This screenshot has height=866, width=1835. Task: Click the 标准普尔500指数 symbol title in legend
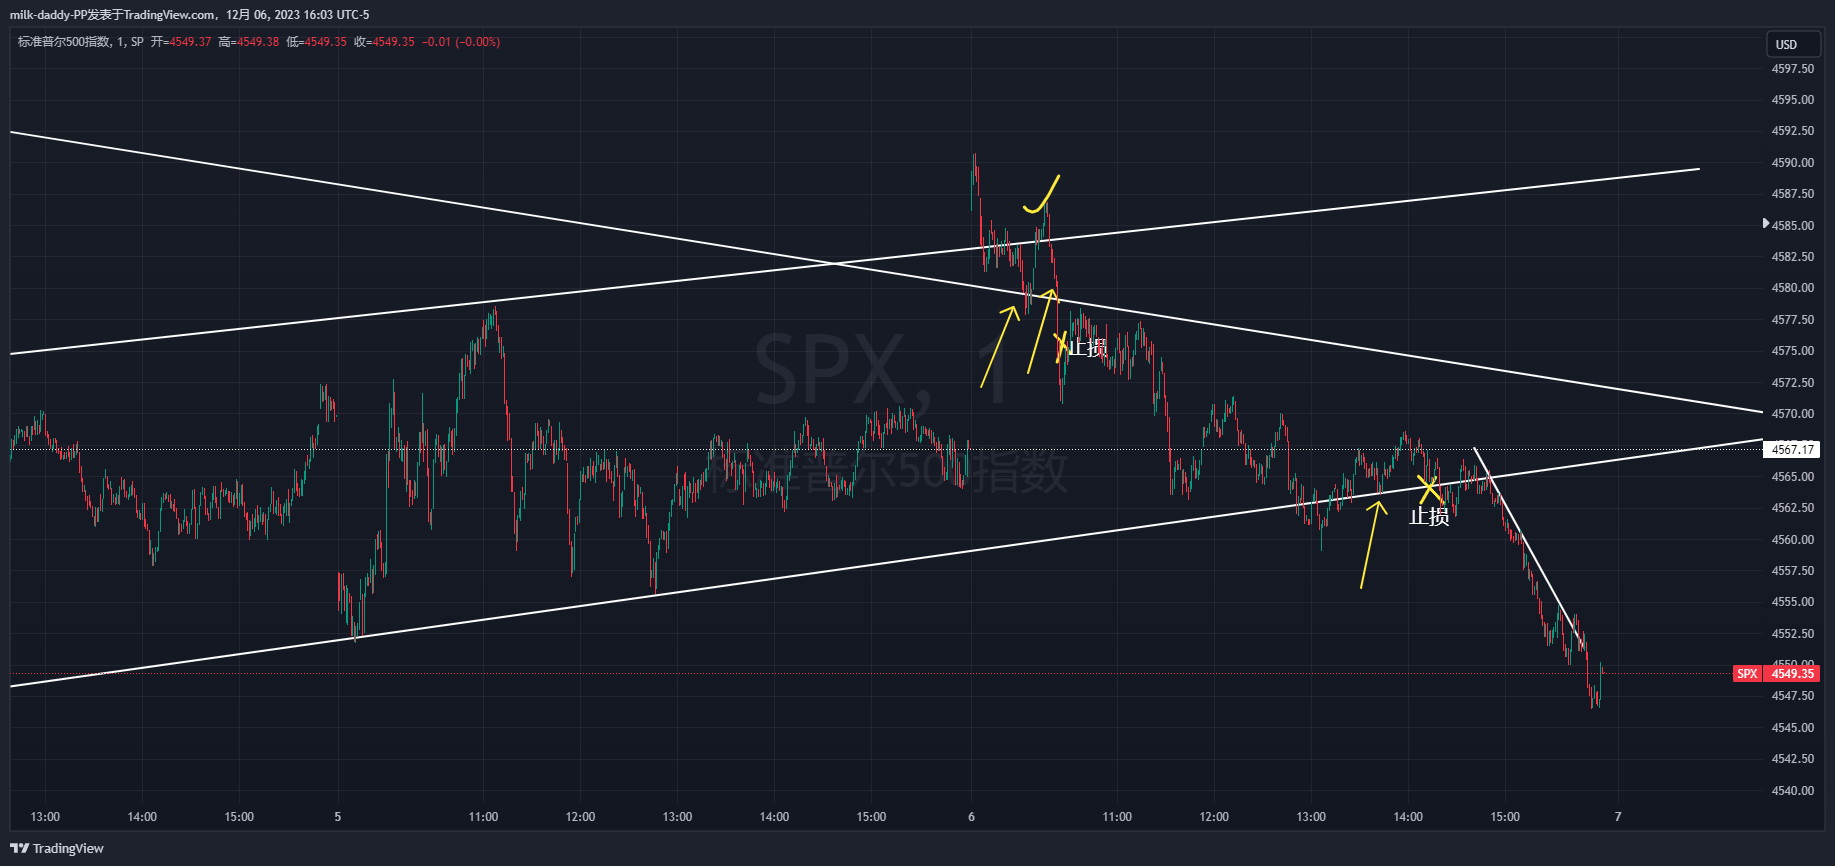[x=64, y=42]
